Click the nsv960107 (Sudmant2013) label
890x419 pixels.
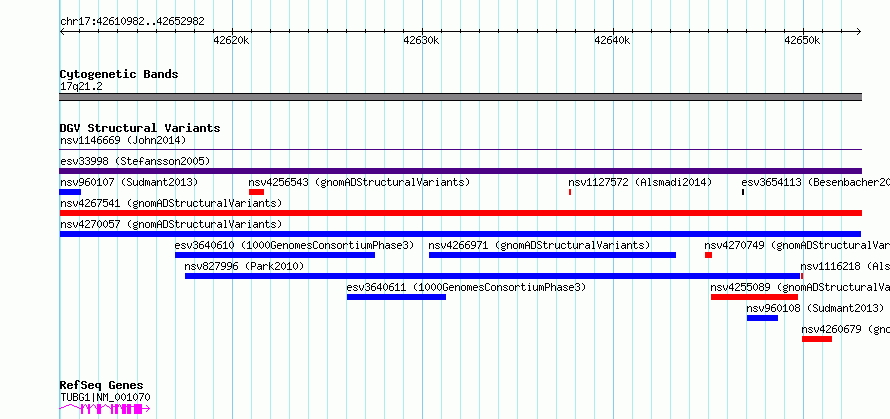coord(129,182)
